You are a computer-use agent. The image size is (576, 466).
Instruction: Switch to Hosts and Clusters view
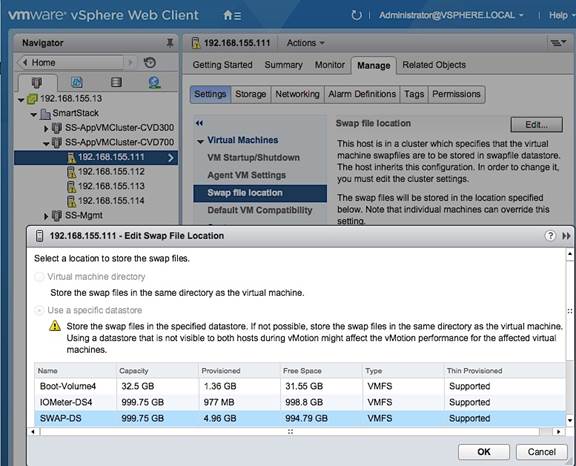(x=37, y=82)
